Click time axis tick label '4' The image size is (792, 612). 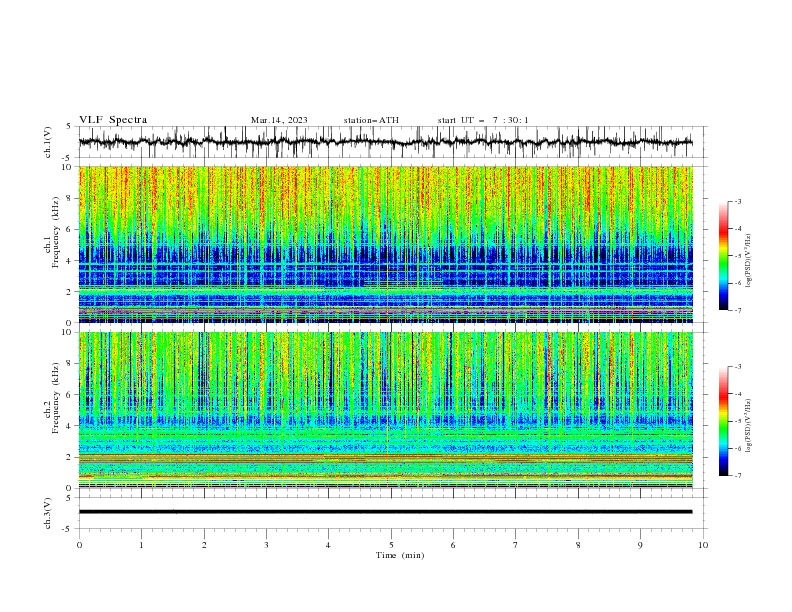coord(328,545)
